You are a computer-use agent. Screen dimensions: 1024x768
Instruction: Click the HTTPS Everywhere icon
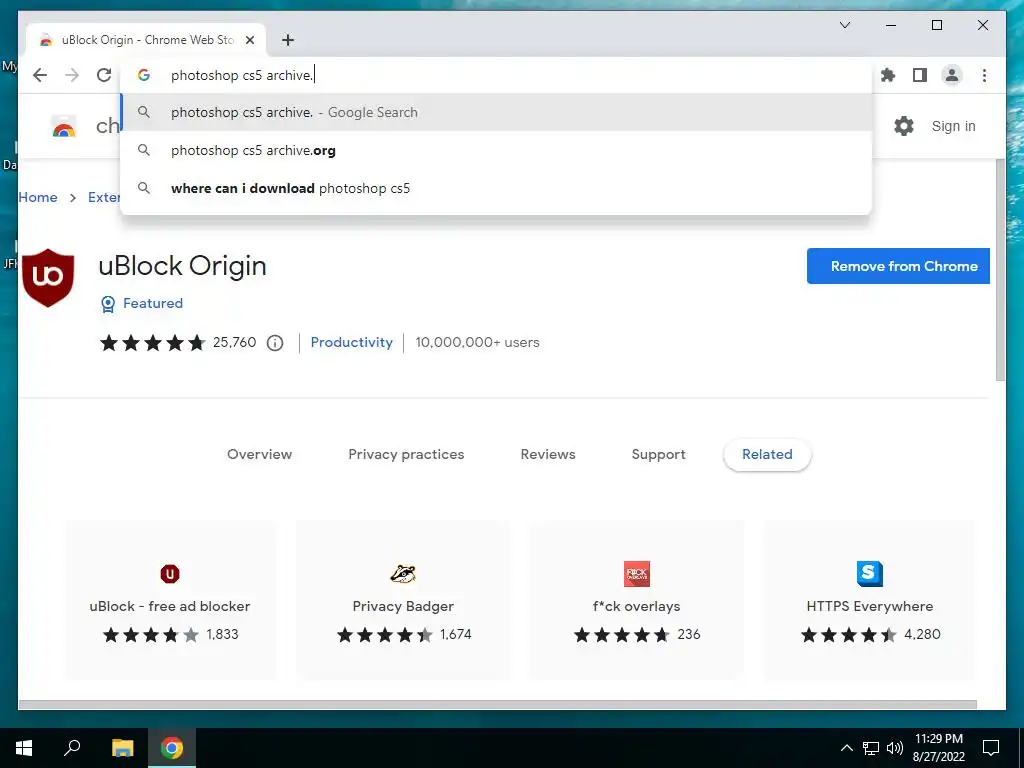click(x=870, y=574)
